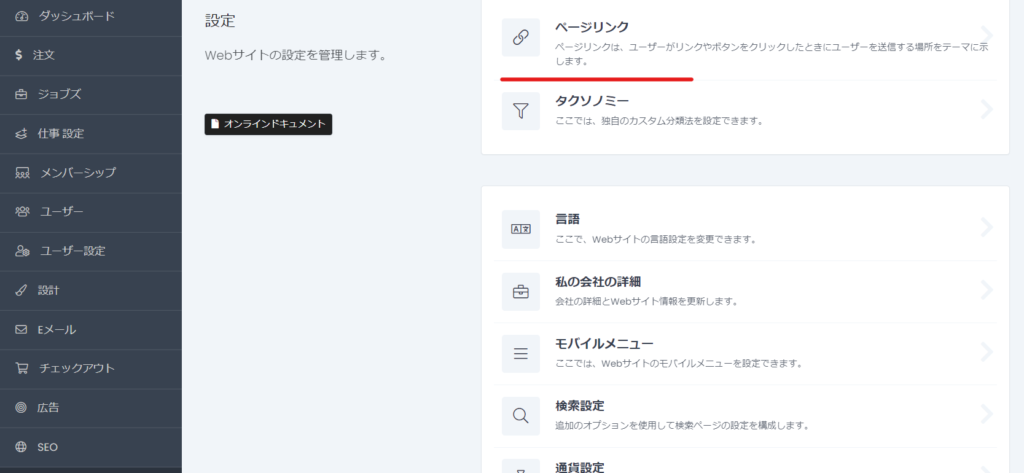Click the cart icon beside チェックアウト
Image resolution: width=1024 pixels, height=473 pixels.
pyautogui.click(x=21, y=368)
